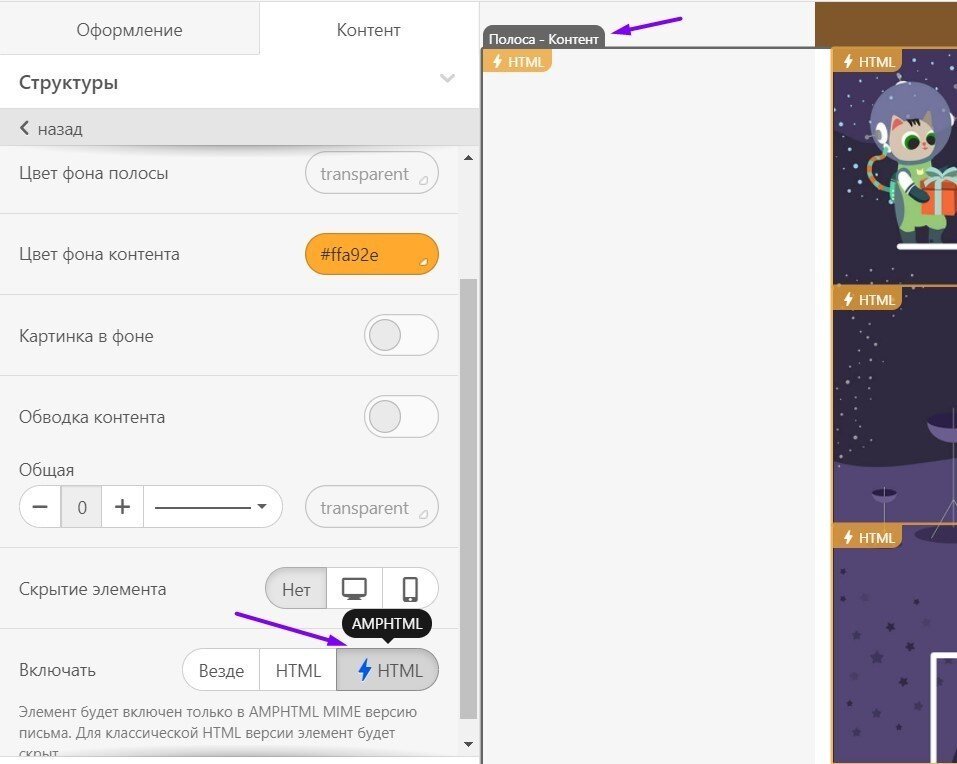Go back with the назад button
This screenshot has width=957, height=764.
51,128
